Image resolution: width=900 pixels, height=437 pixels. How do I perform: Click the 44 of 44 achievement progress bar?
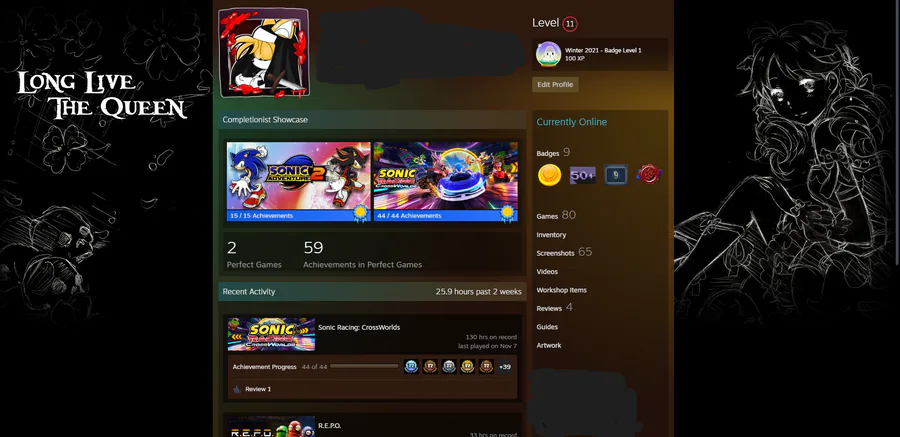coord(364,366)
